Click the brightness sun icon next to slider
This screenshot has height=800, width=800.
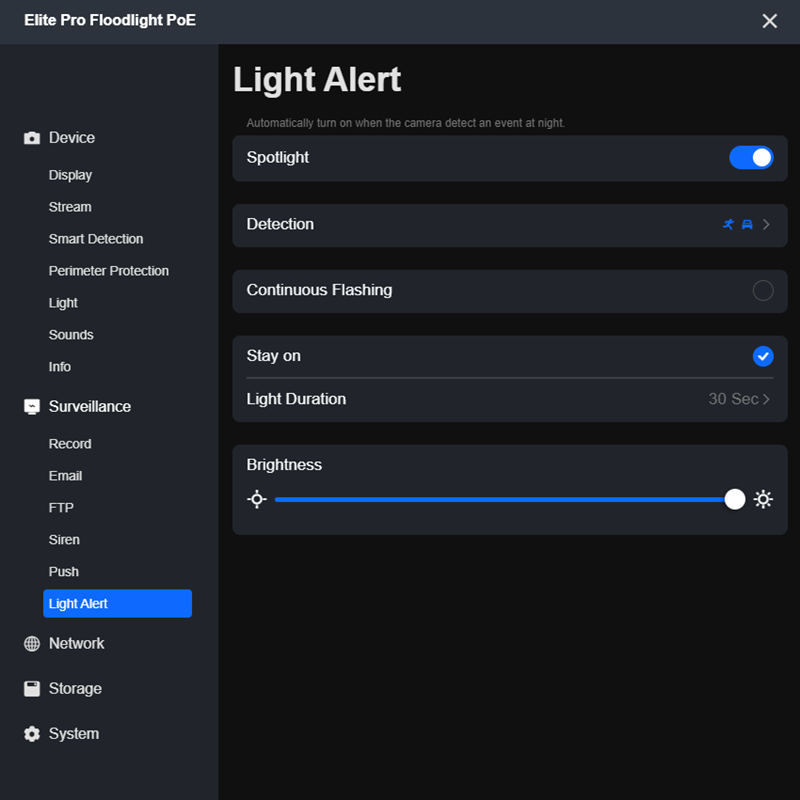point(763,499)
